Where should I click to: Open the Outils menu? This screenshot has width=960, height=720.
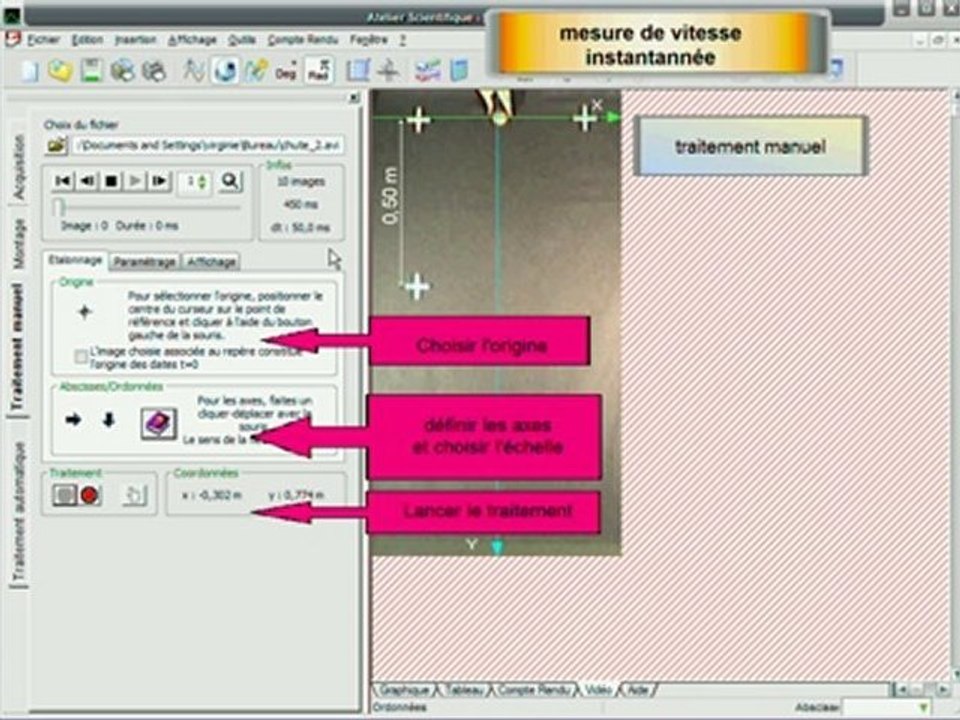242,40
